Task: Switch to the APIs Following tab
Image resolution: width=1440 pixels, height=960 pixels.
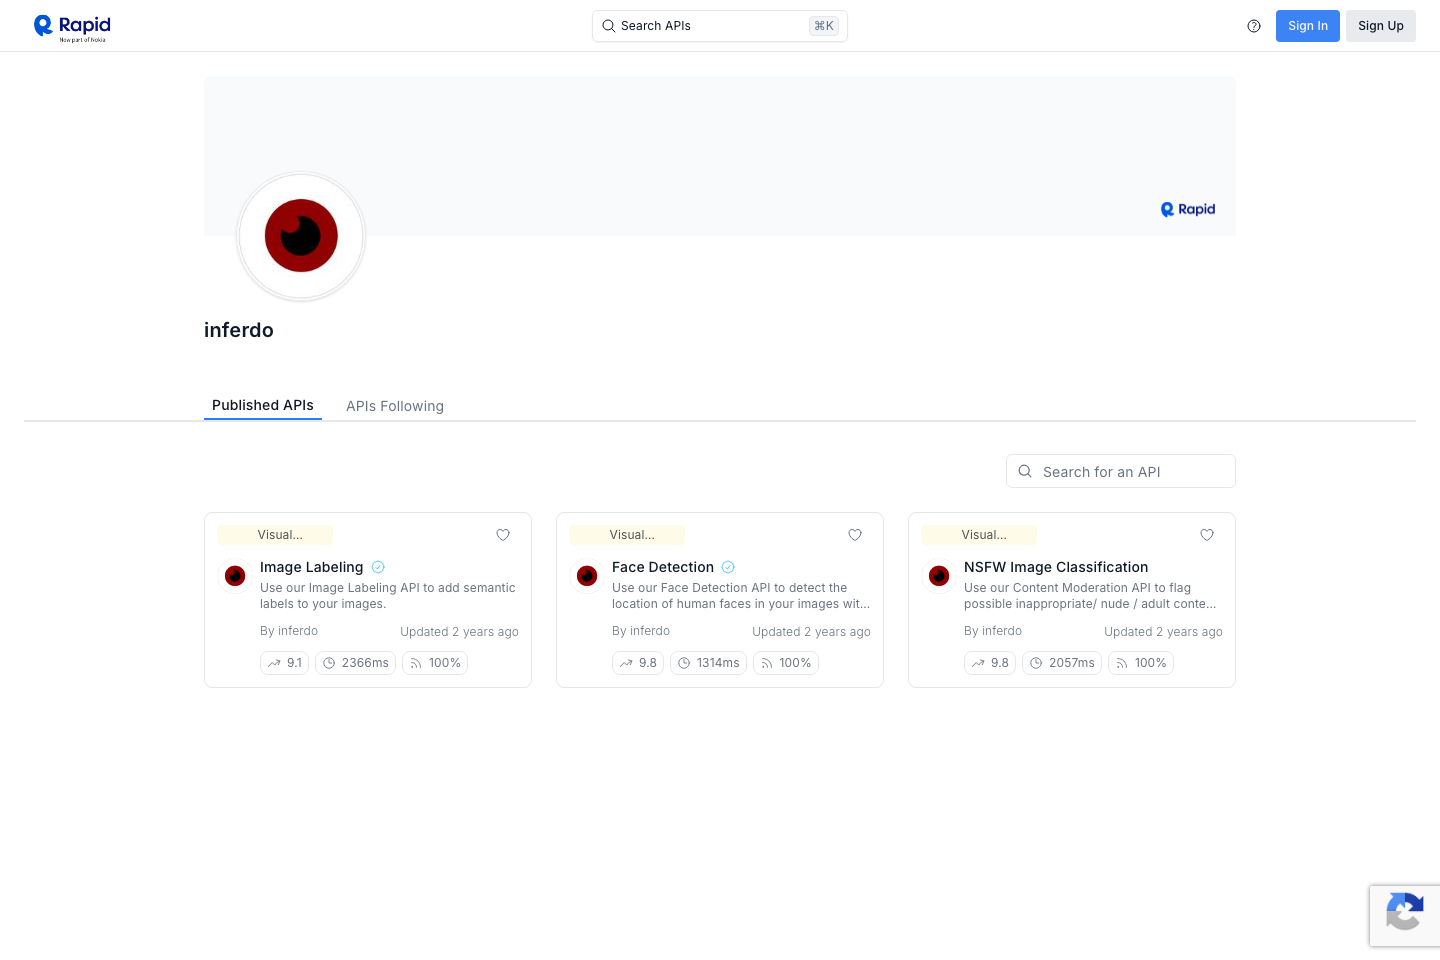Action: click(395, 405)
